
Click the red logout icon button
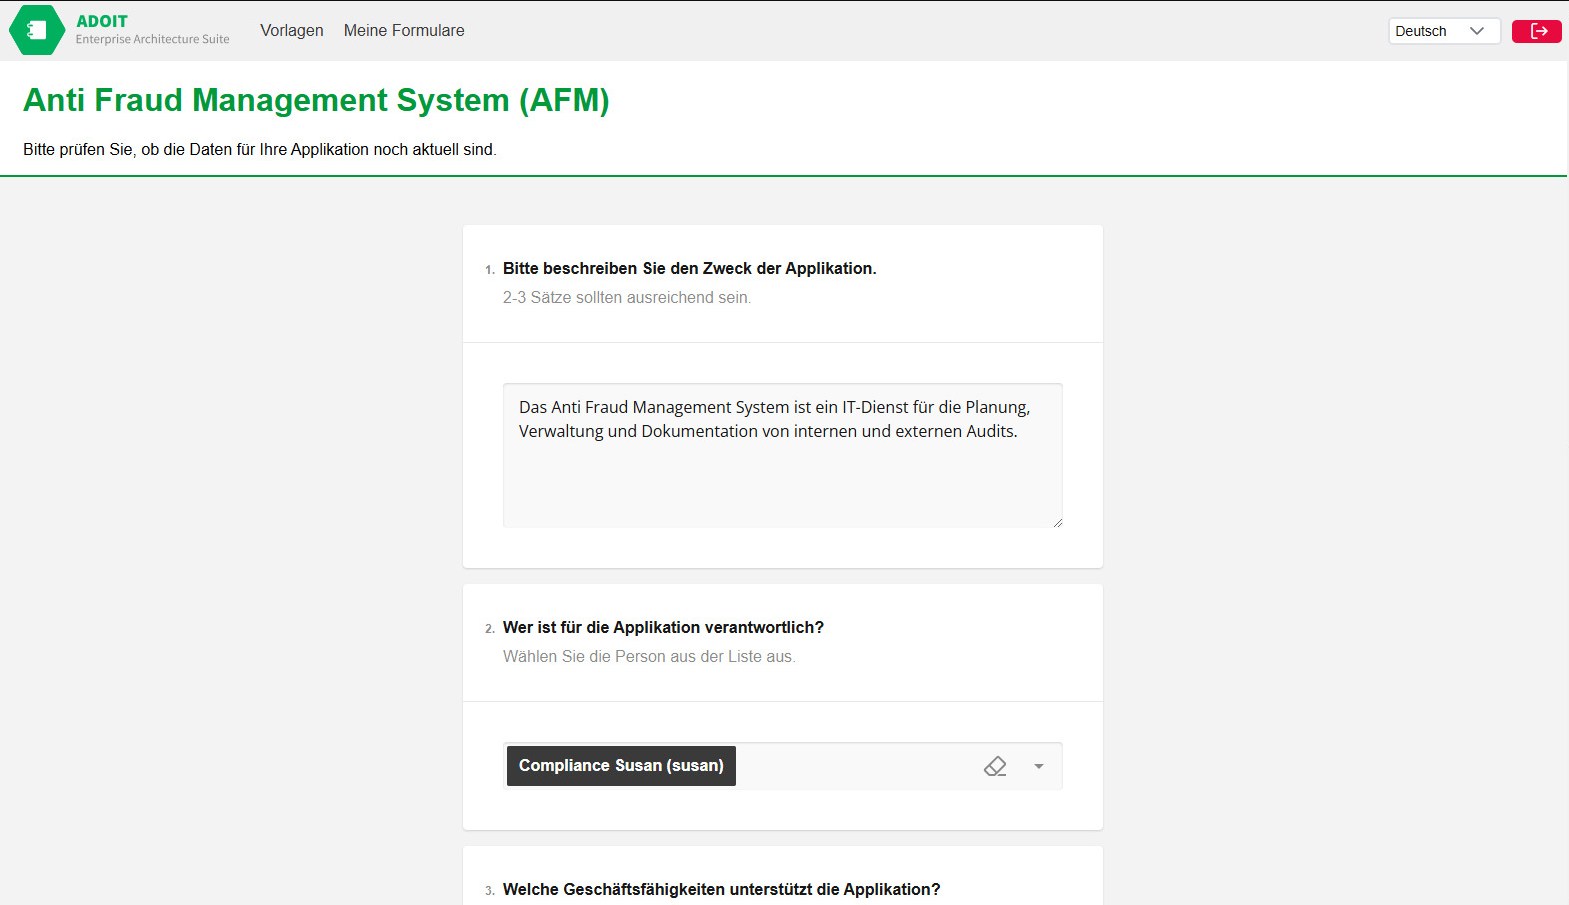1537,31
